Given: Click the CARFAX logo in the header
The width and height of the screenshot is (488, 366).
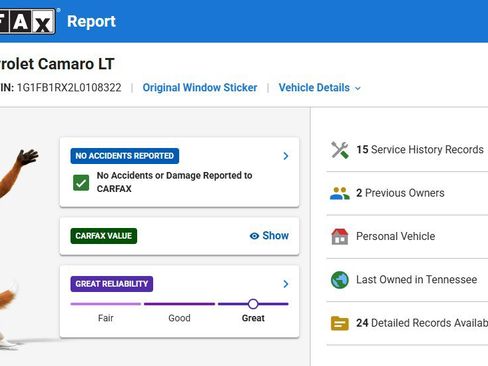Looking at the screenshot, I should [27, 21].
